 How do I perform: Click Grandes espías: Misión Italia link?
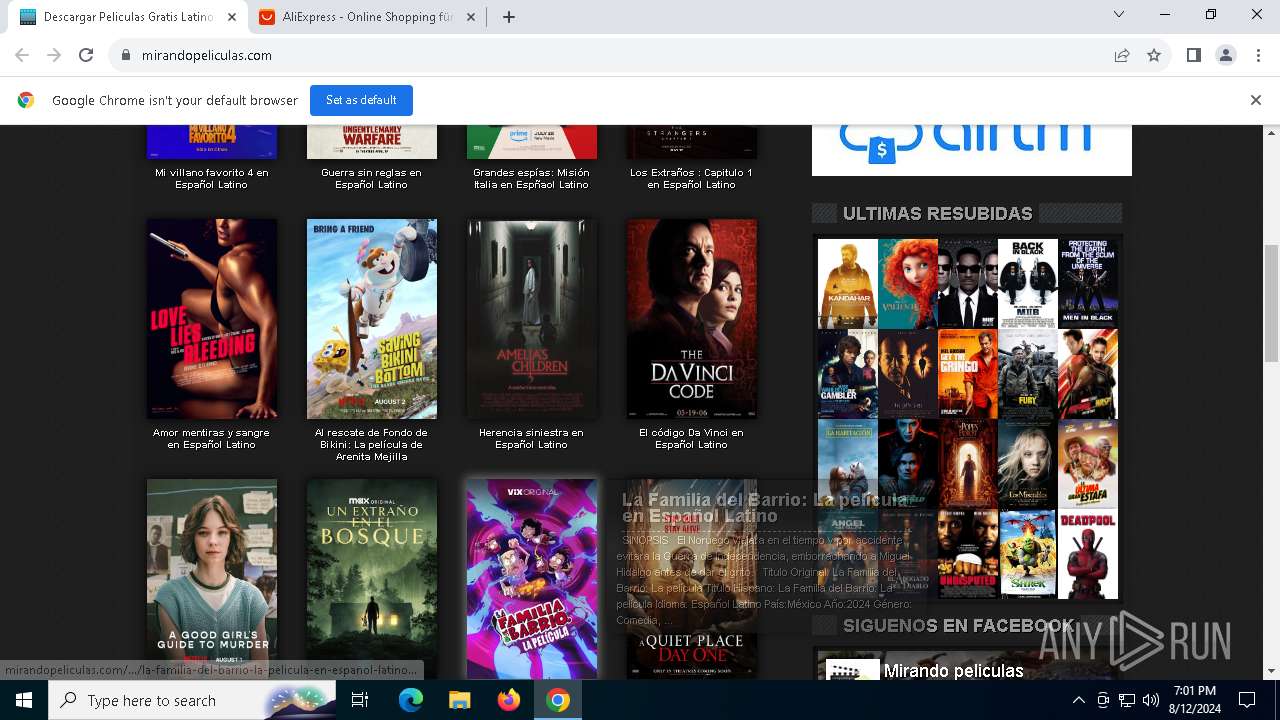532,179
